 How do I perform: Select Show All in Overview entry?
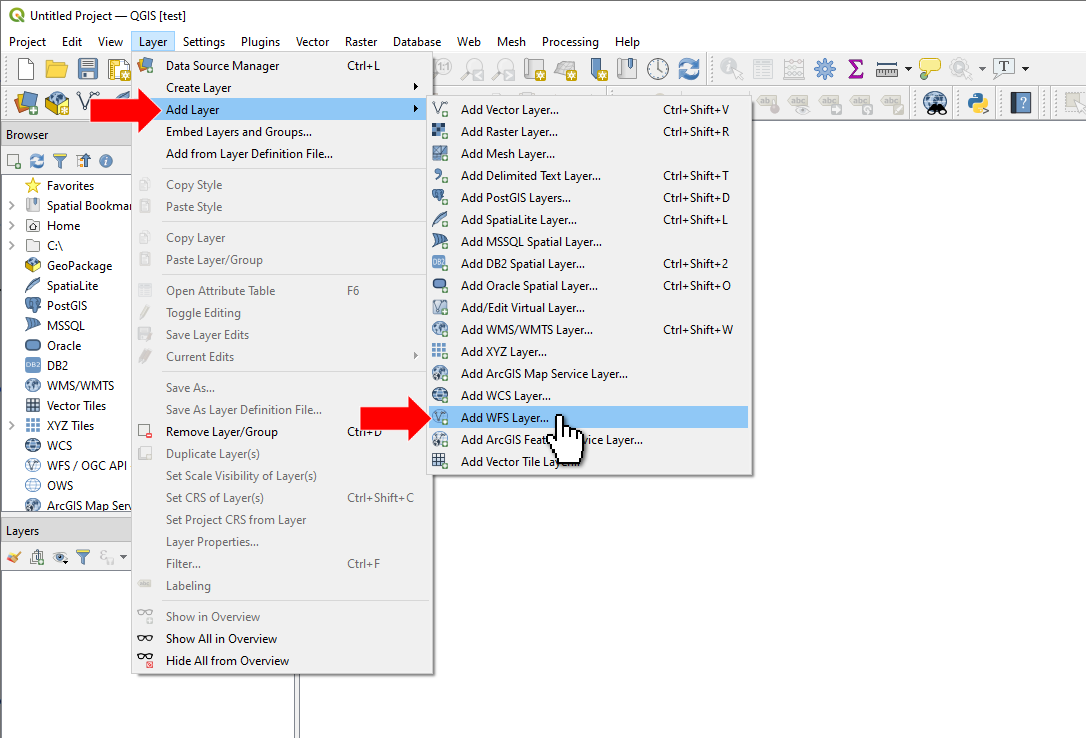[281, 639]
